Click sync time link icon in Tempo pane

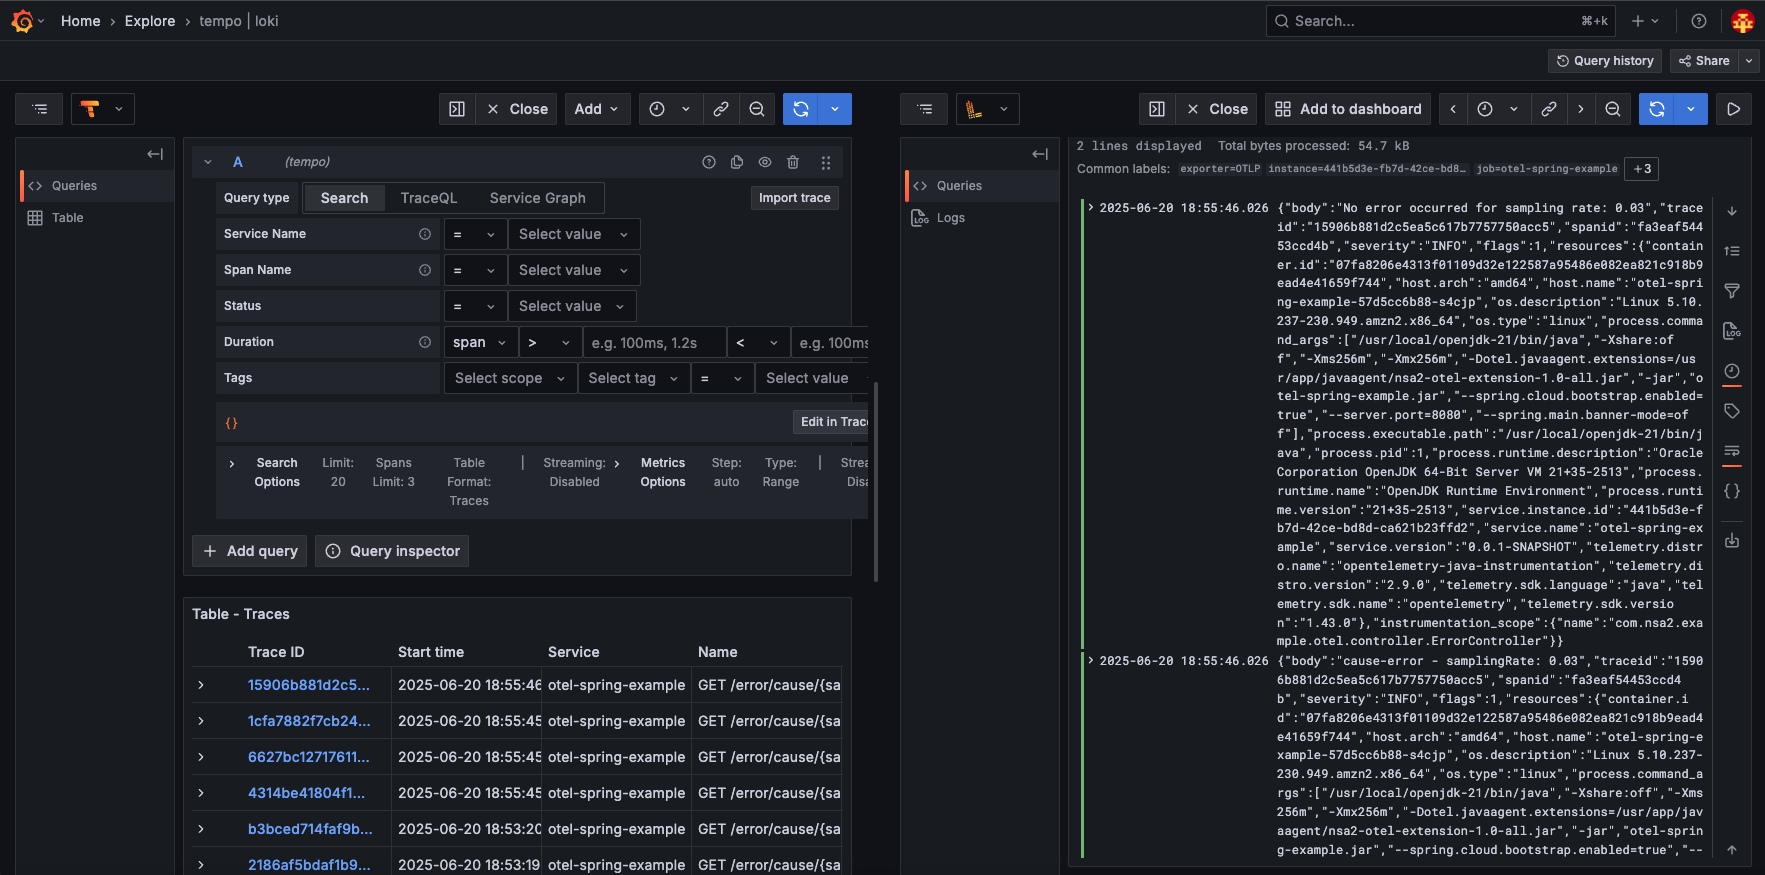pyautogui.click(x=721, y=109)
